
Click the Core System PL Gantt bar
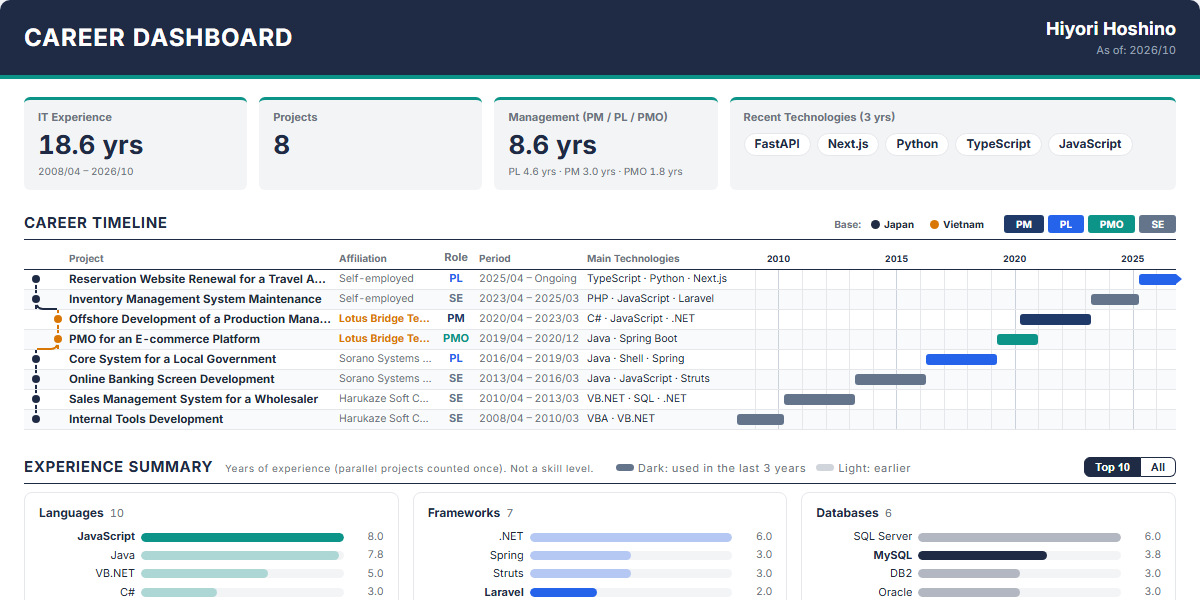pyautogui.click(x=961, y=359)
